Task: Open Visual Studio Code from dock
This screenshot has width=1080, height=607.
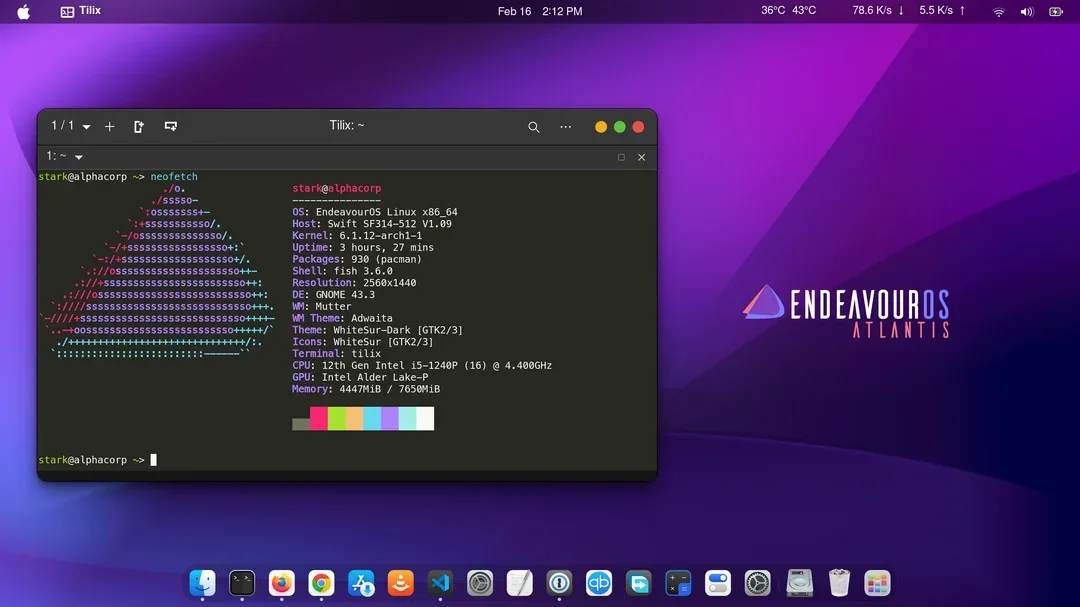Action: pyautogui.click(x=440, y=582)
